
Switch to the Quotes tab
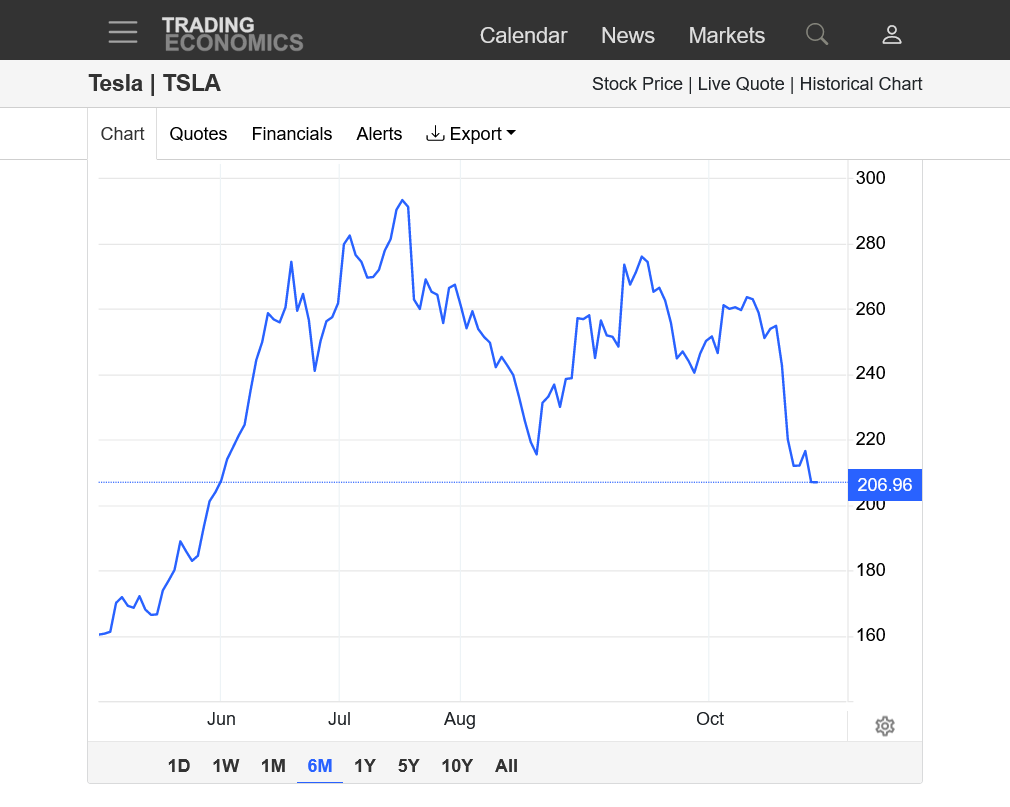(198, 134)
